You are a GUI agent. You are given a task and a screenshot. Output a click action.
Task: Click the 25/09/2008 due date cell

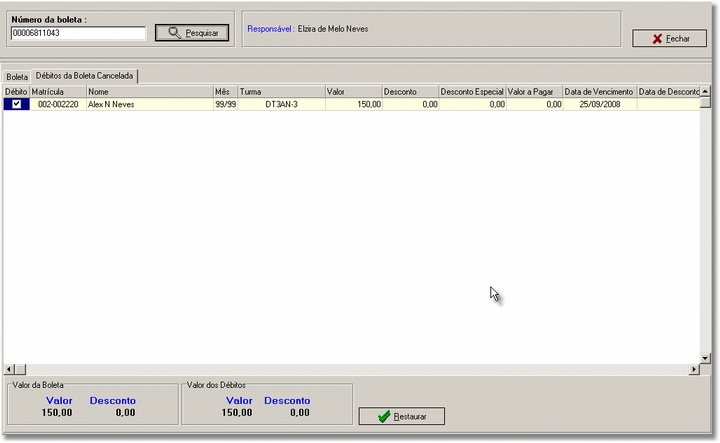pyautogui.click(x=599, y=104)
